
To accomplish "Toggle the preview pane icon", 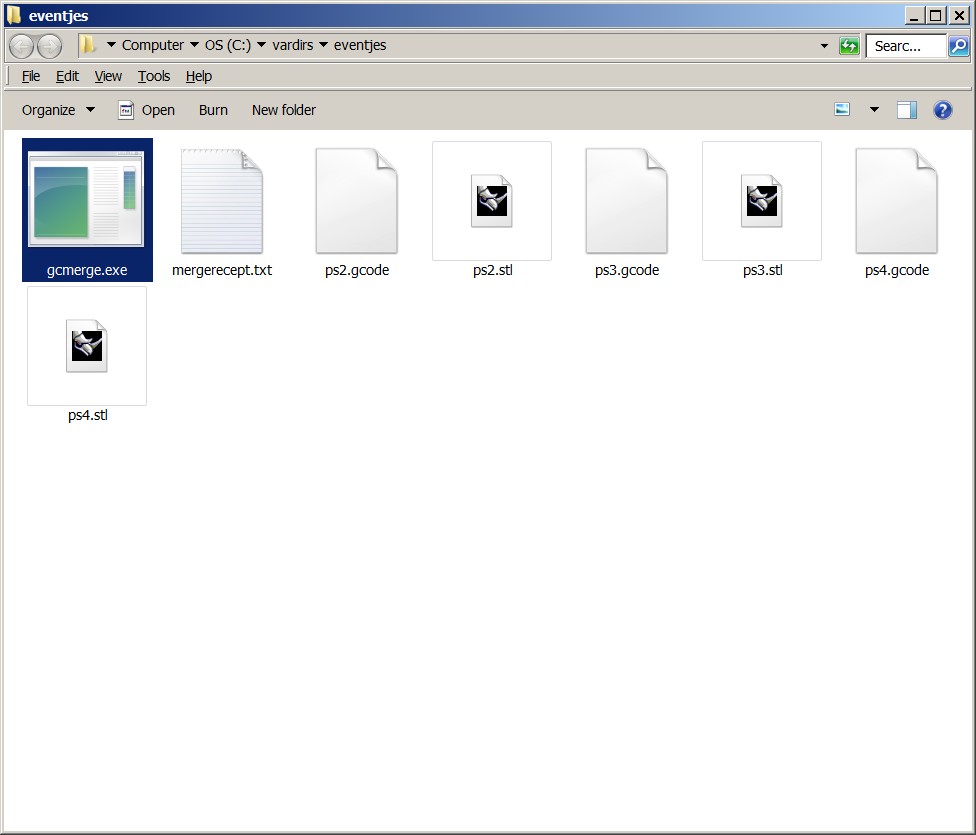I will coord(906,110).
